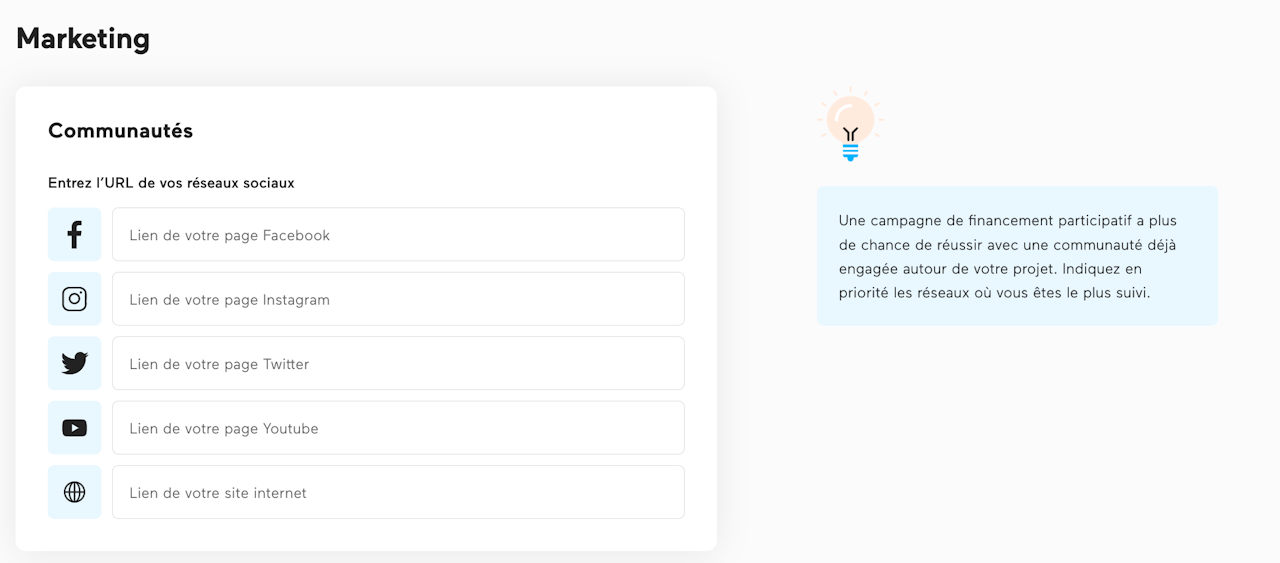
Task: Click tip line starting "de chance de réussir"
Action: click(1005, 244)
